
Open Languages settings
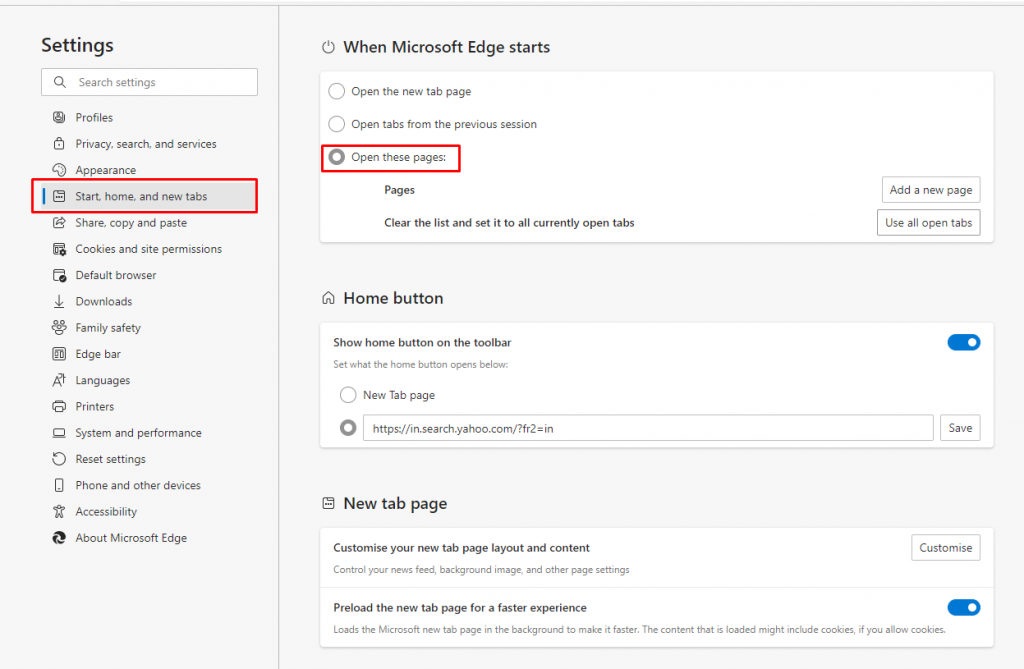pos(103,380)
